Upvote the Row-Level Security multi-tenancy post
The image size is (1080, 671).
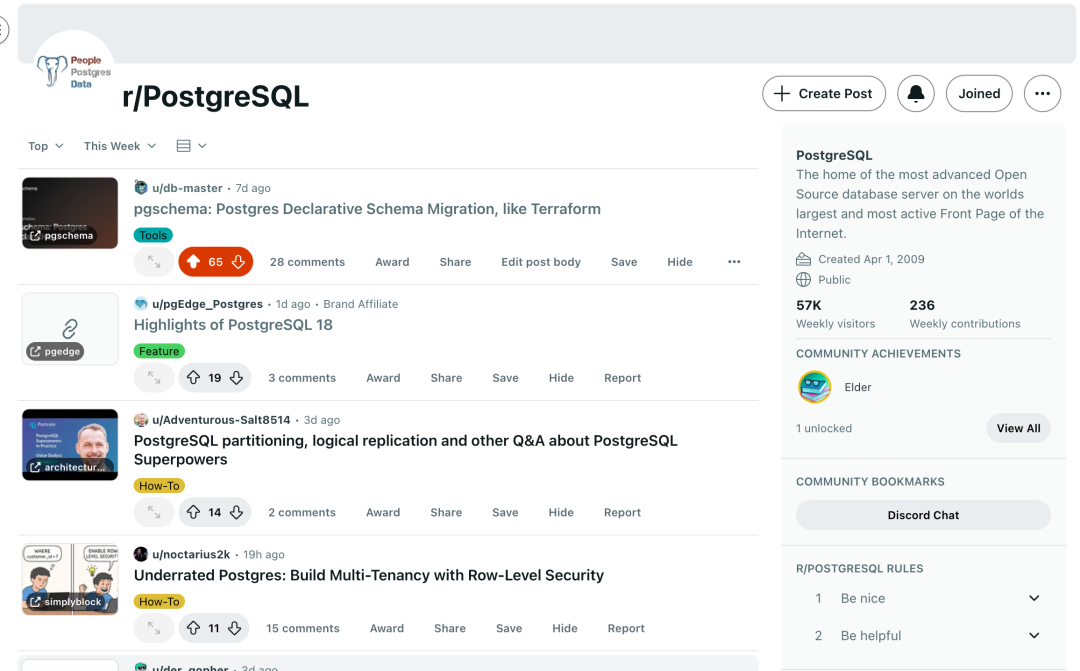tap(194, 628)
